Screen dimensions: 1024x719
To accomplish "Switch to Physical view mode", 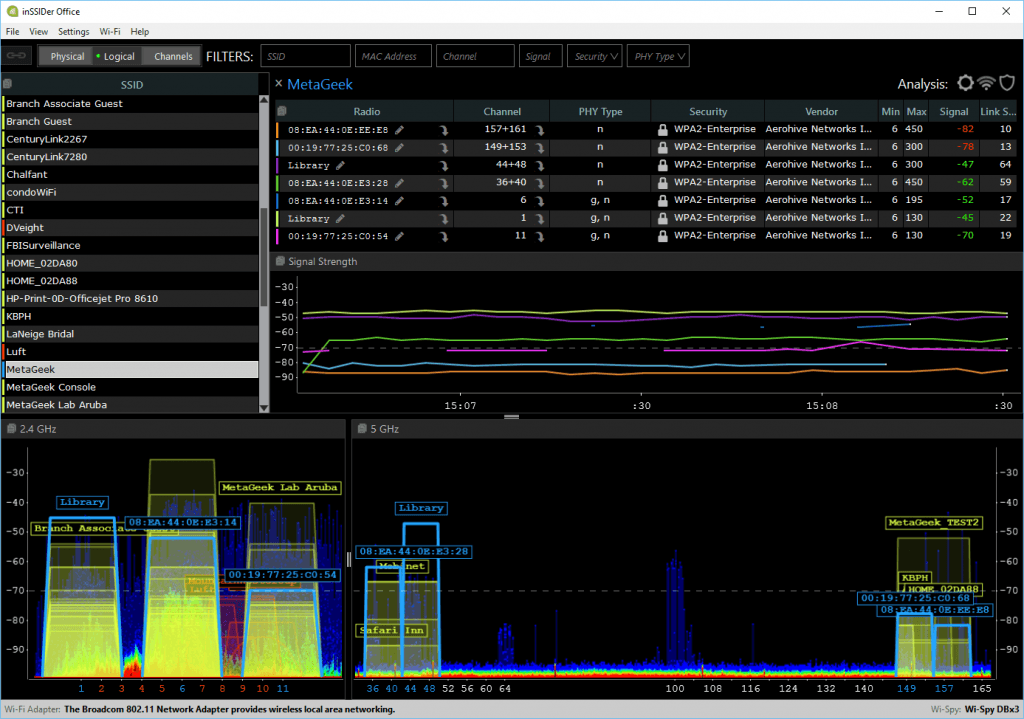I will coord(67,57).
